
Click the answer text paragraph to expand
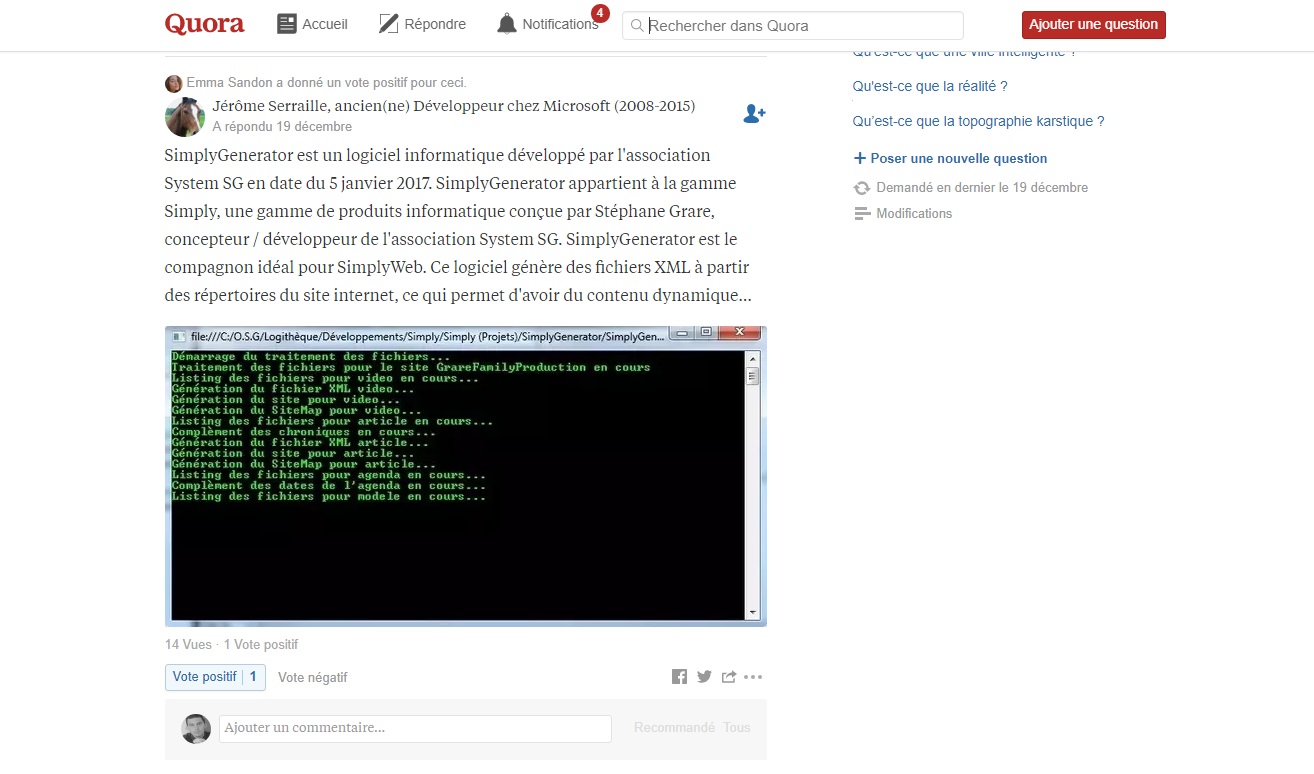pos(458,226)
